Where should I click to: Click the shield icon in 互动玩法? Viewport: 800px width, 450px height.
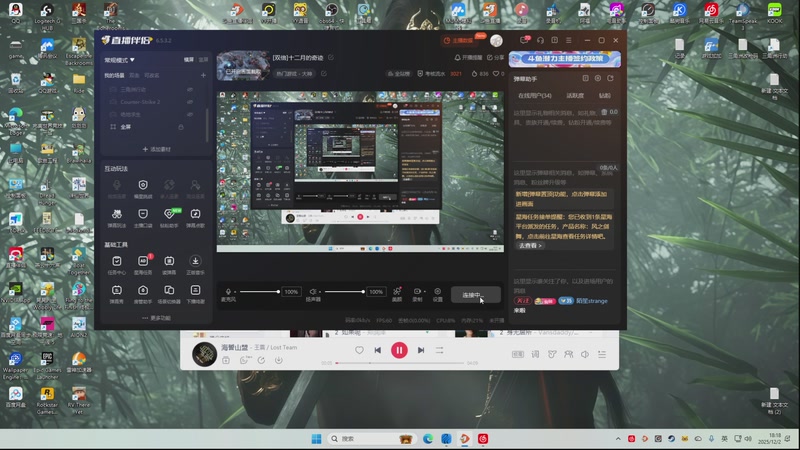point(143,185)
